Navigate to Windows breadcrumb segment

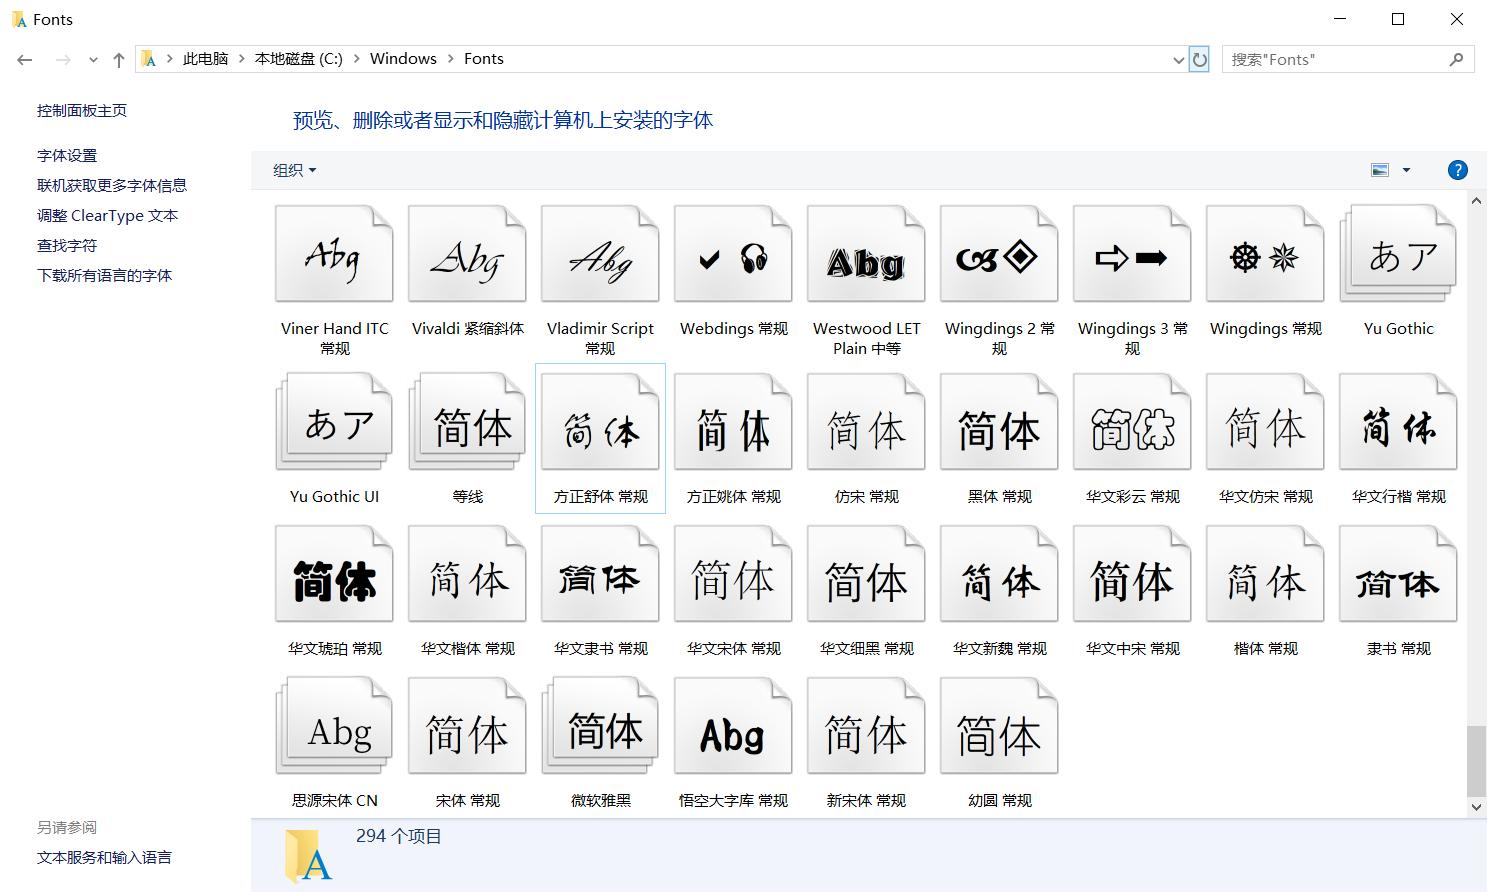pyautogui.click(x=403, y=59)
